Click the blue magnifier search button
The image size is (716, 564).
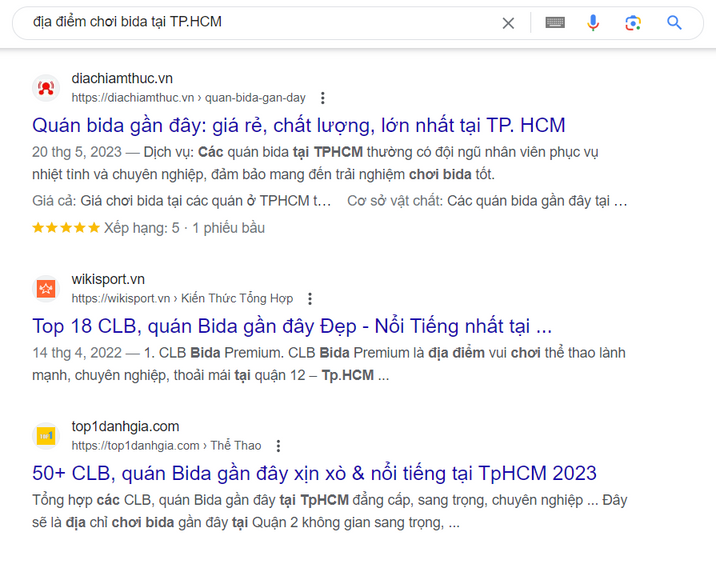[x=674, y=23]
